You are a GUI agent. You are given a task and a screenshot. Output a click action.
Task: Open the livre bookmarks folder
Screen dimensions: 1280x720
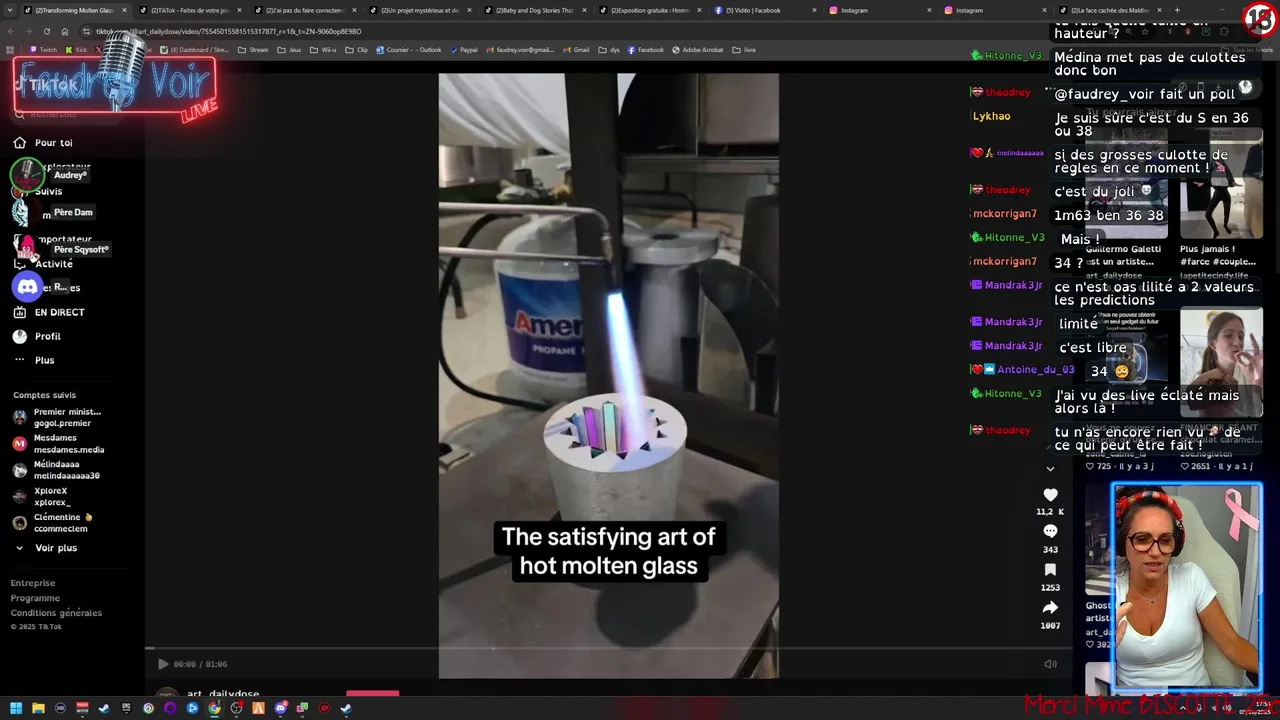(x=744, y=50)
